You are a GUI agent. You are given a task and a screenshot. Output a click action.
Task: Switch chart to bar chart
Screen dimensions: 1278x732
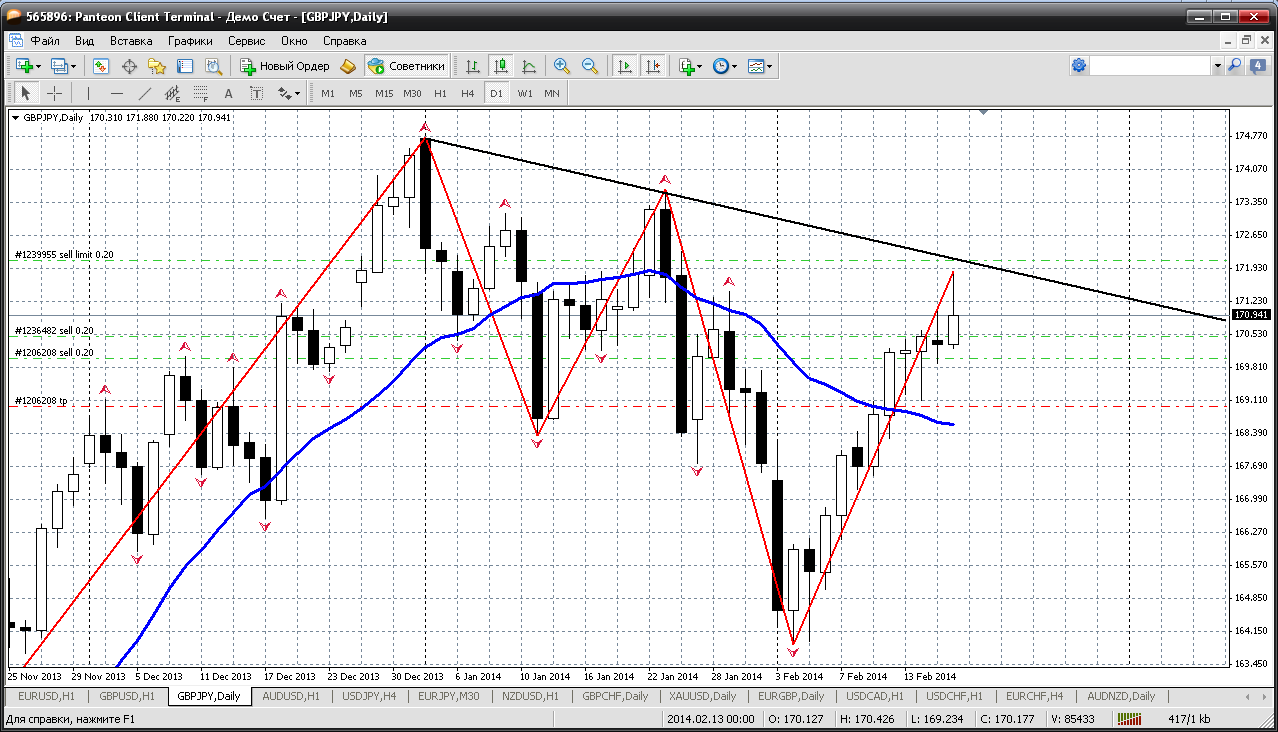click(473, 66)
